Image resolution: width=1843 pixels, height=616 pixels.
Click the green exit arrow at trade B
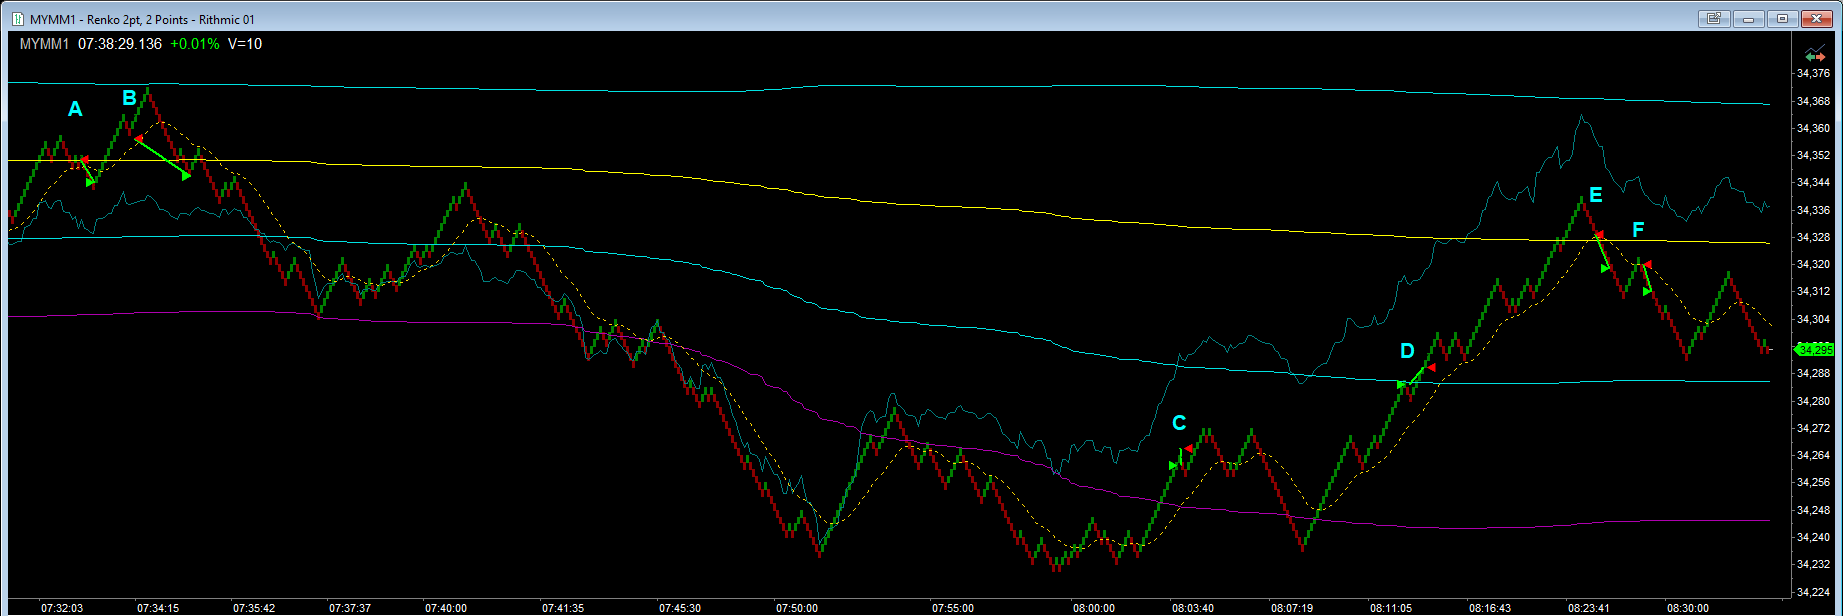click(186, 176)
